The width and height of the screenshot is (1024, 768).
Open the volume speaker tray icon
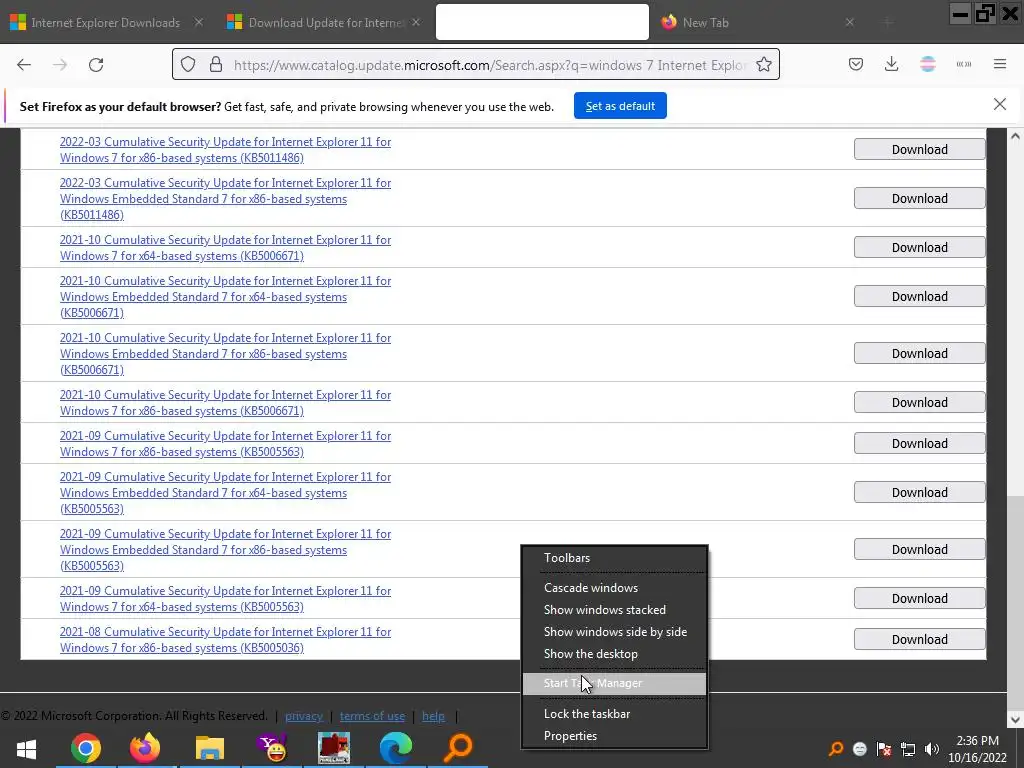pos(932,749)
